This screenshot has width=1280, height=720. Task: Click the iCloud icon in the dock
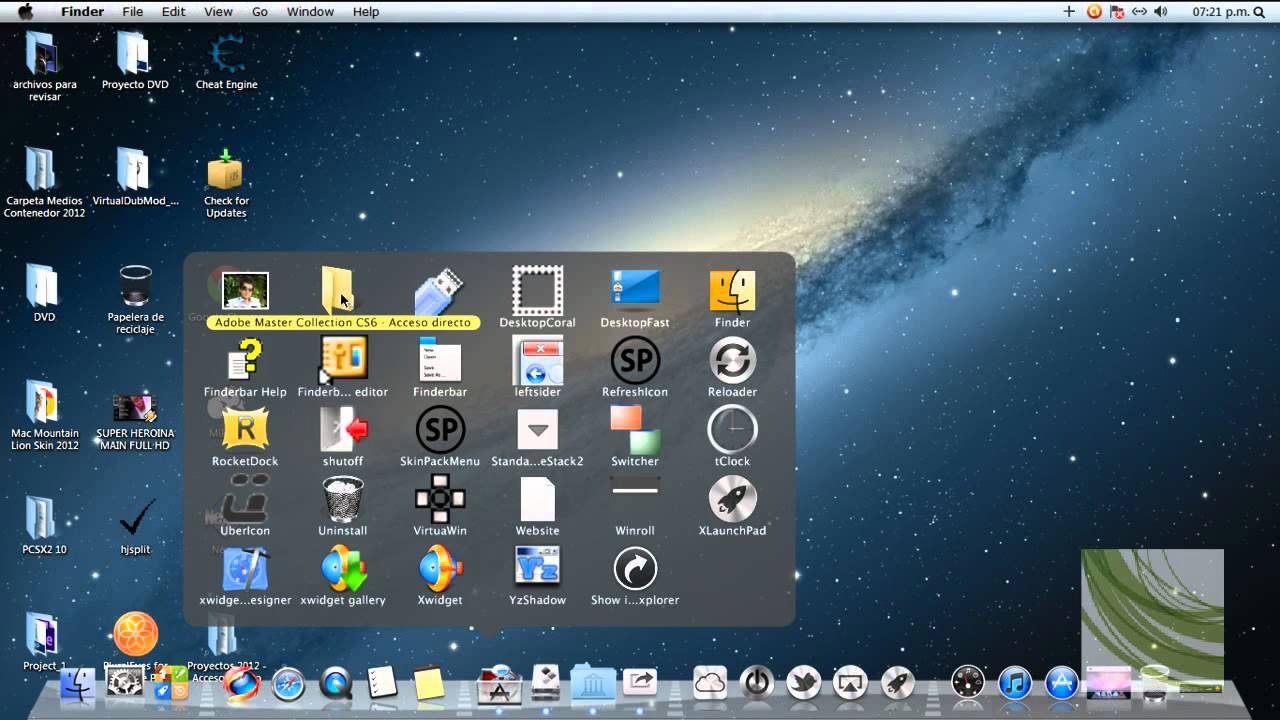710,682
